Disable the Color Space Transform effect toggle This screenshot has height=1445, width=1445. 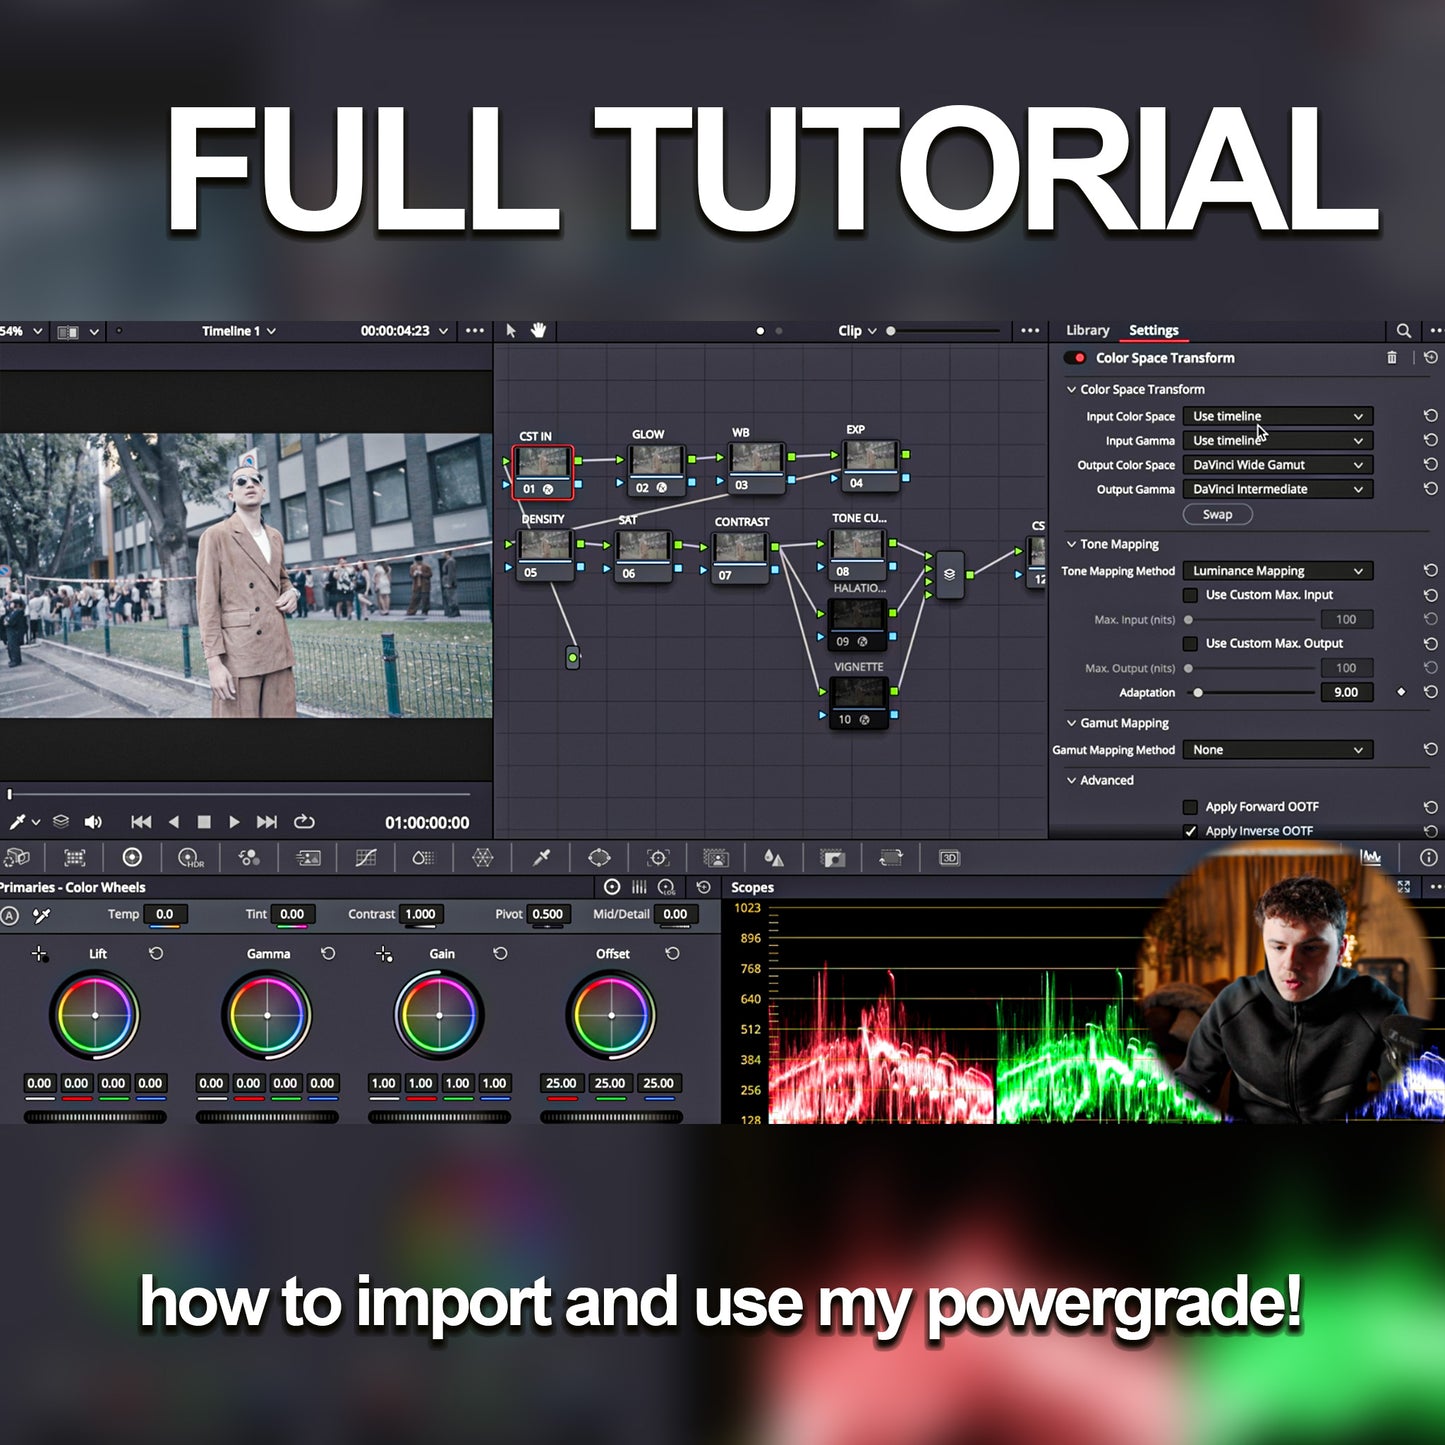1077,357
